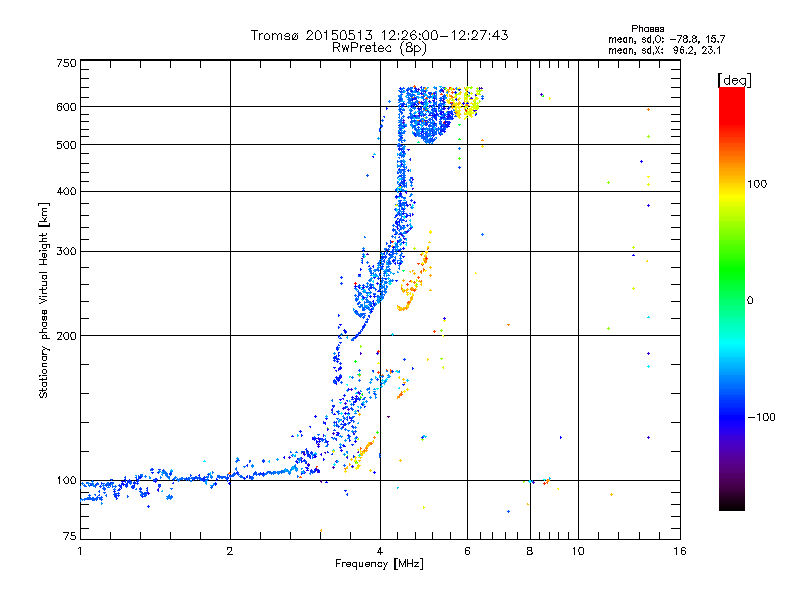Click the y-axis tick label '75'
This screenshot has width=800, height=600.
69,536
